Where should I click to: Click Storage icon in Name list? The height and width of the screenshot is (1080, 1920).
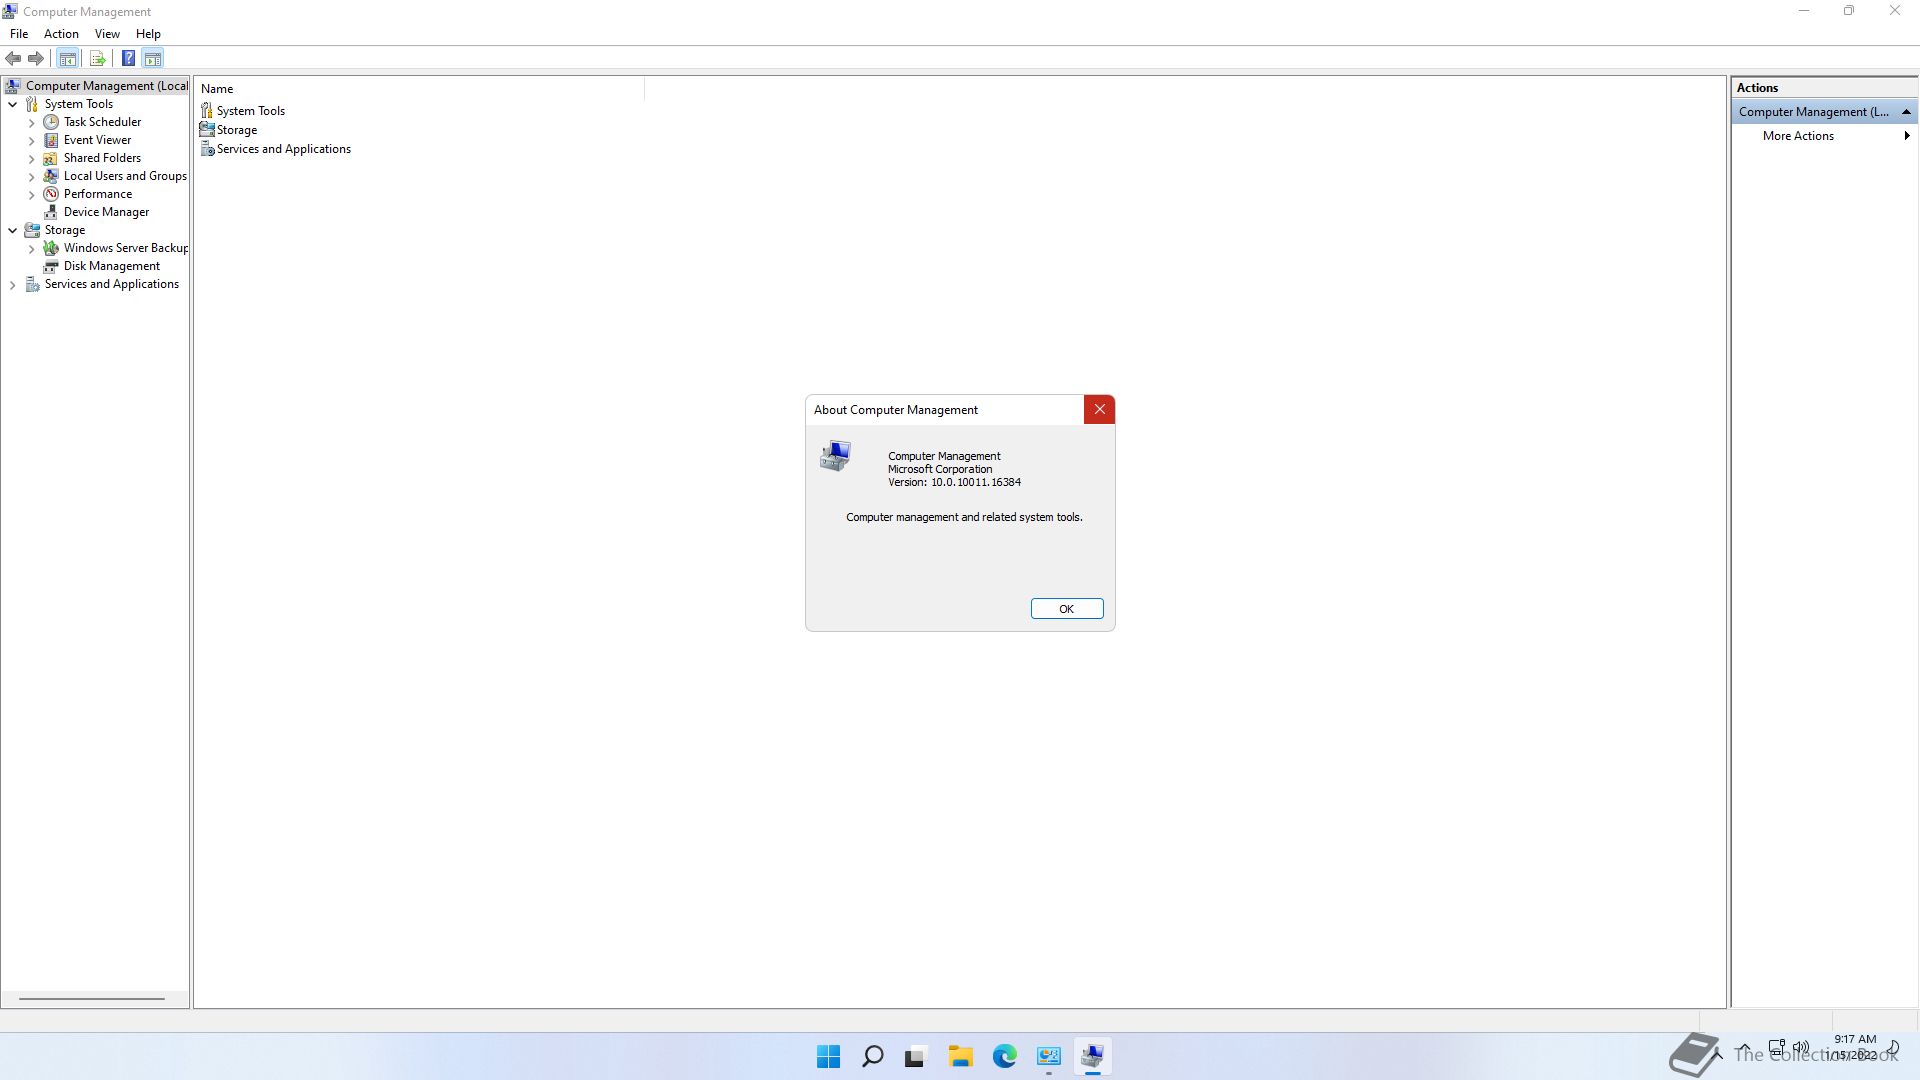click(207, 130)
